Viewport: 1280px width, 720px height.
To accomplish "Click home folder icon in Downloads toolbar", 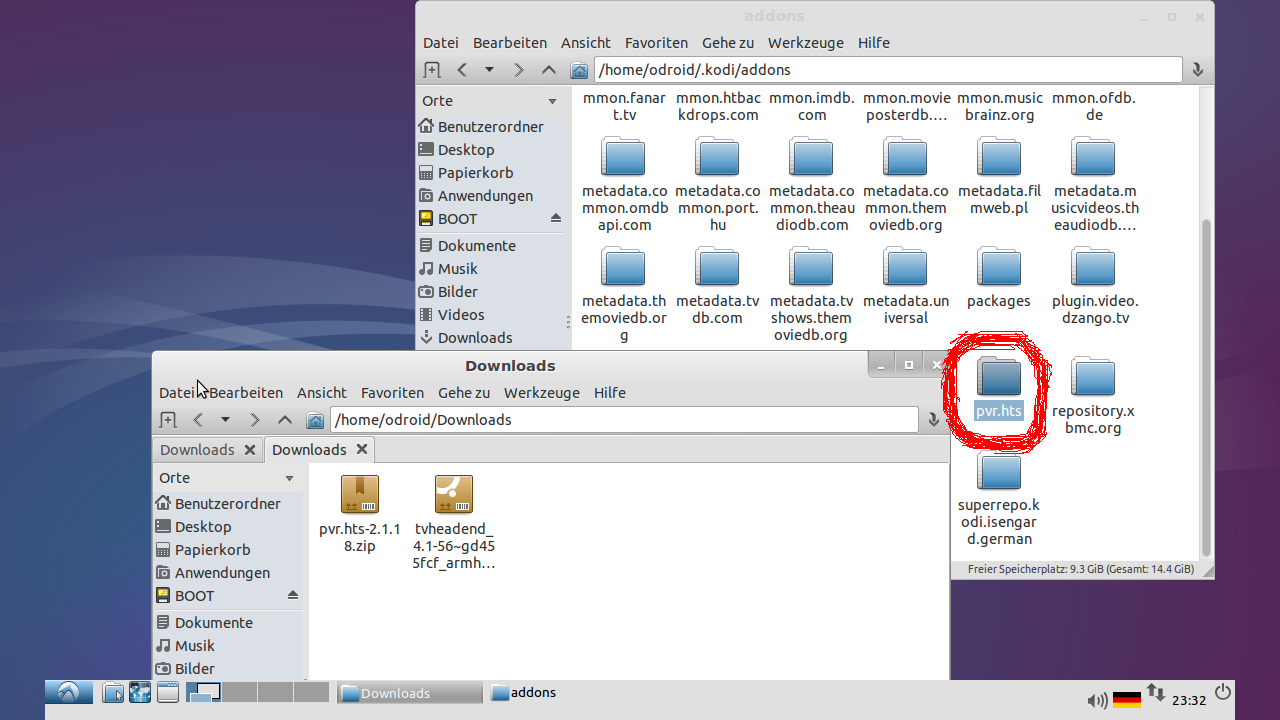I will [315, 420].
